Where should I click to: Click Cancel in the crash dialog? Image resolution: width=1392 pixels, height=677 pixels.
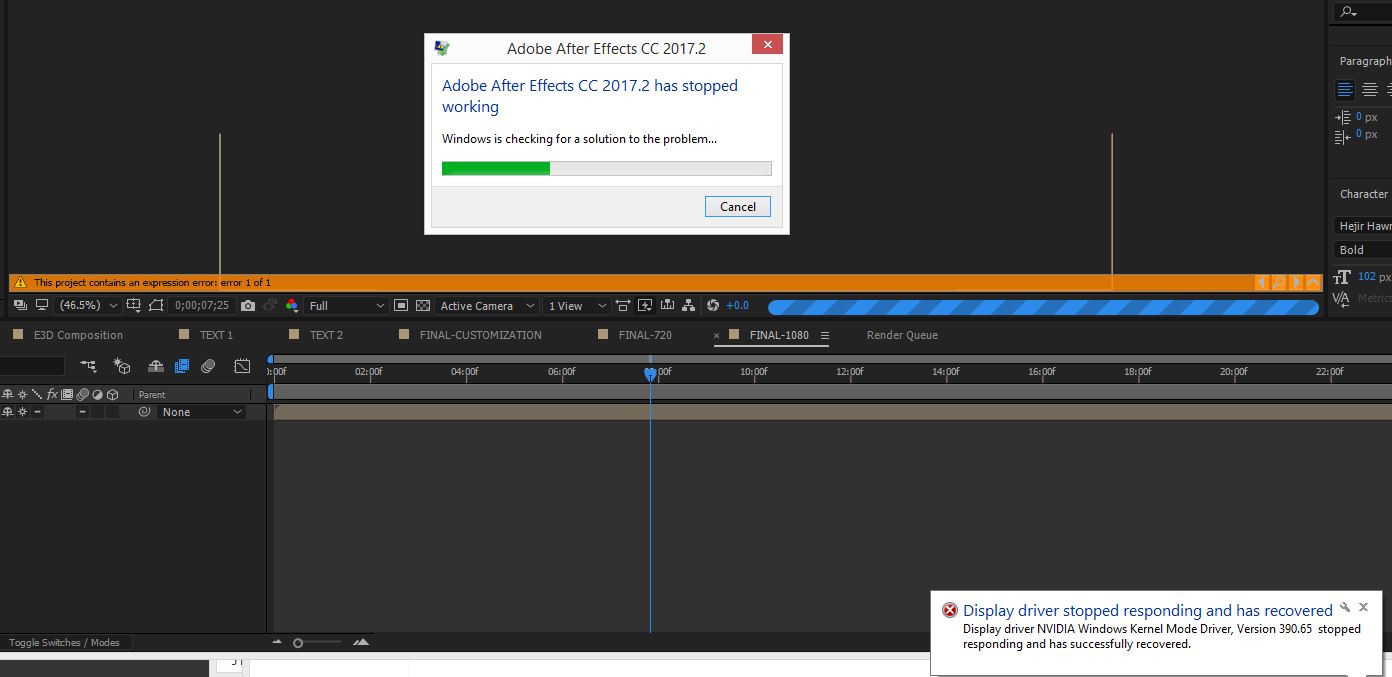[738, 207]
